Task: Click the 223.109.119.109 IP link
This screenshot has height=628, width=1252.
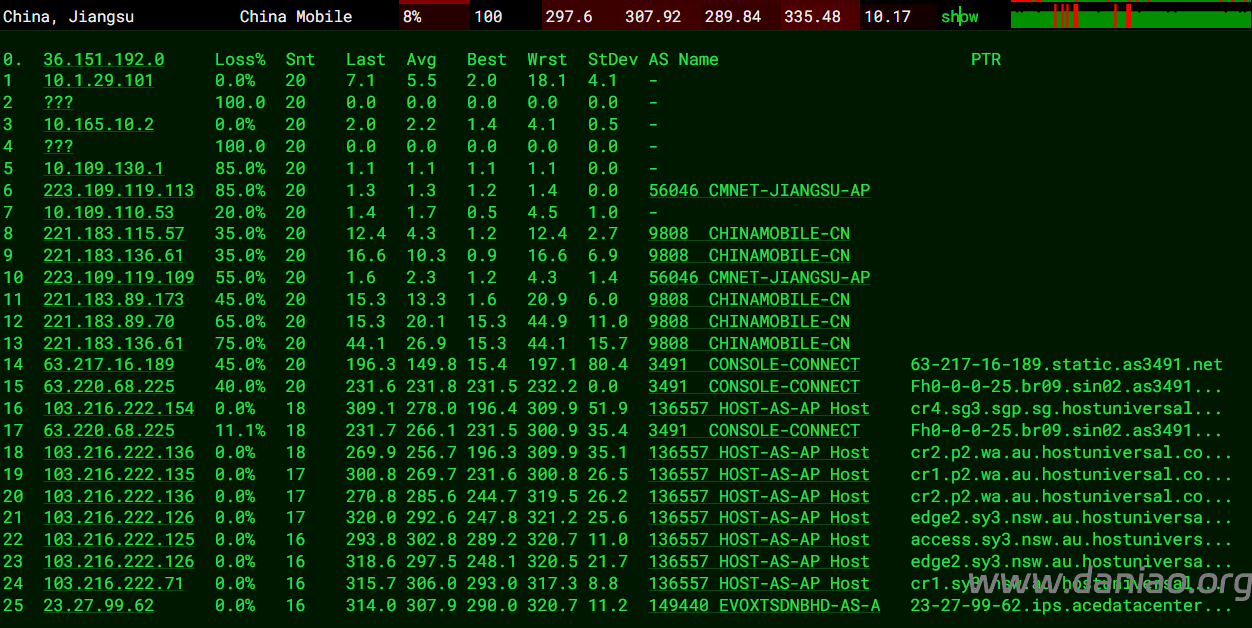Action: pyautogui.click(x=118, y=277)
